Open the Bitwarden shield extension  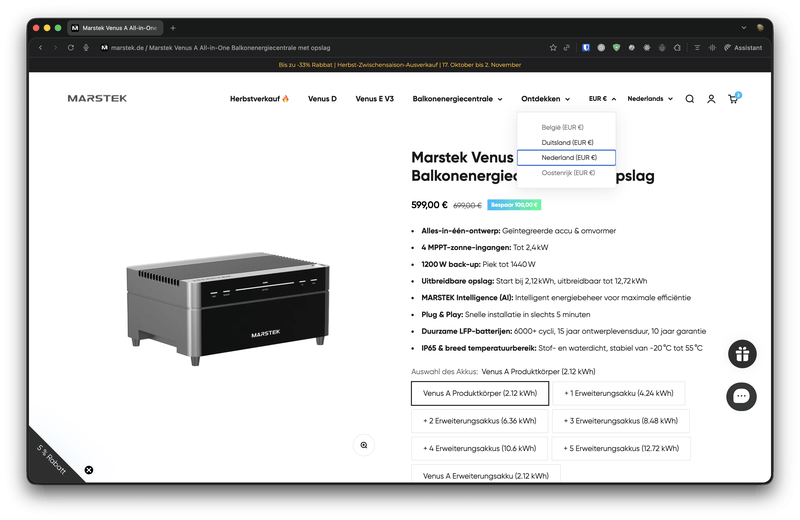[x=586, y=47]
